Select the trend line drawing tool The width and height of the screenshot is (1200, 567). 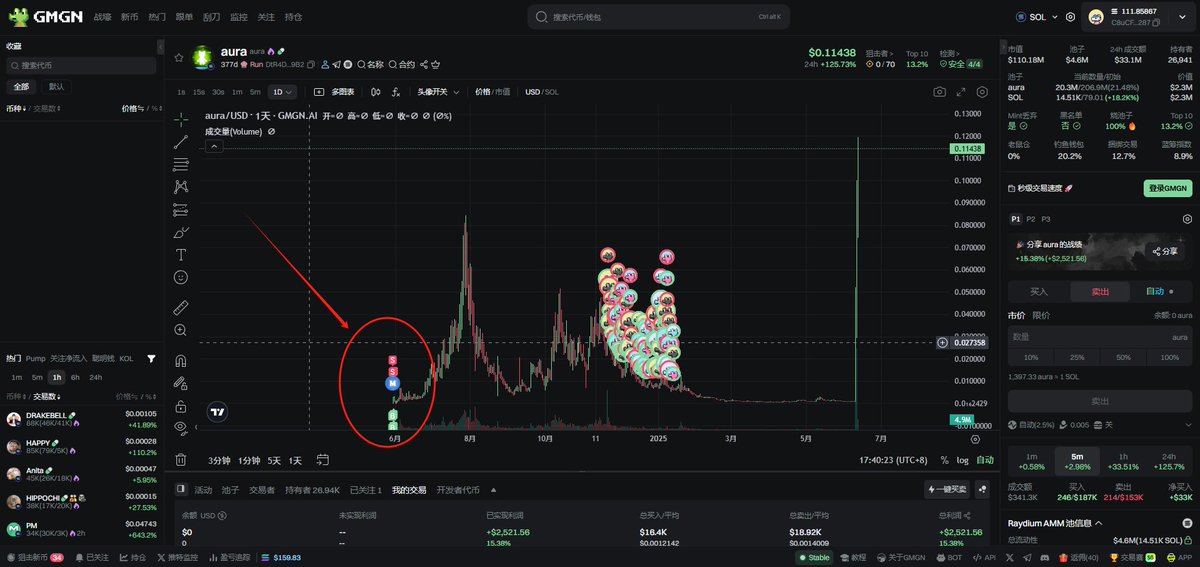(x=181, y=141)
